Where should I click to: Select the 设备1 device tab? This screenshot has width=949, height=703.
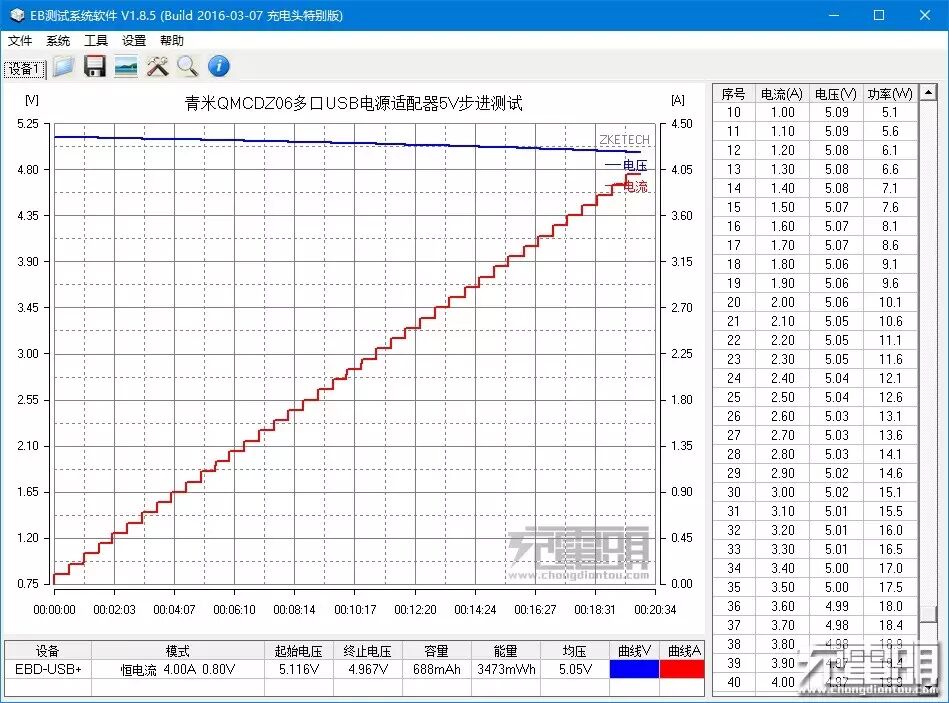(25, 69)
